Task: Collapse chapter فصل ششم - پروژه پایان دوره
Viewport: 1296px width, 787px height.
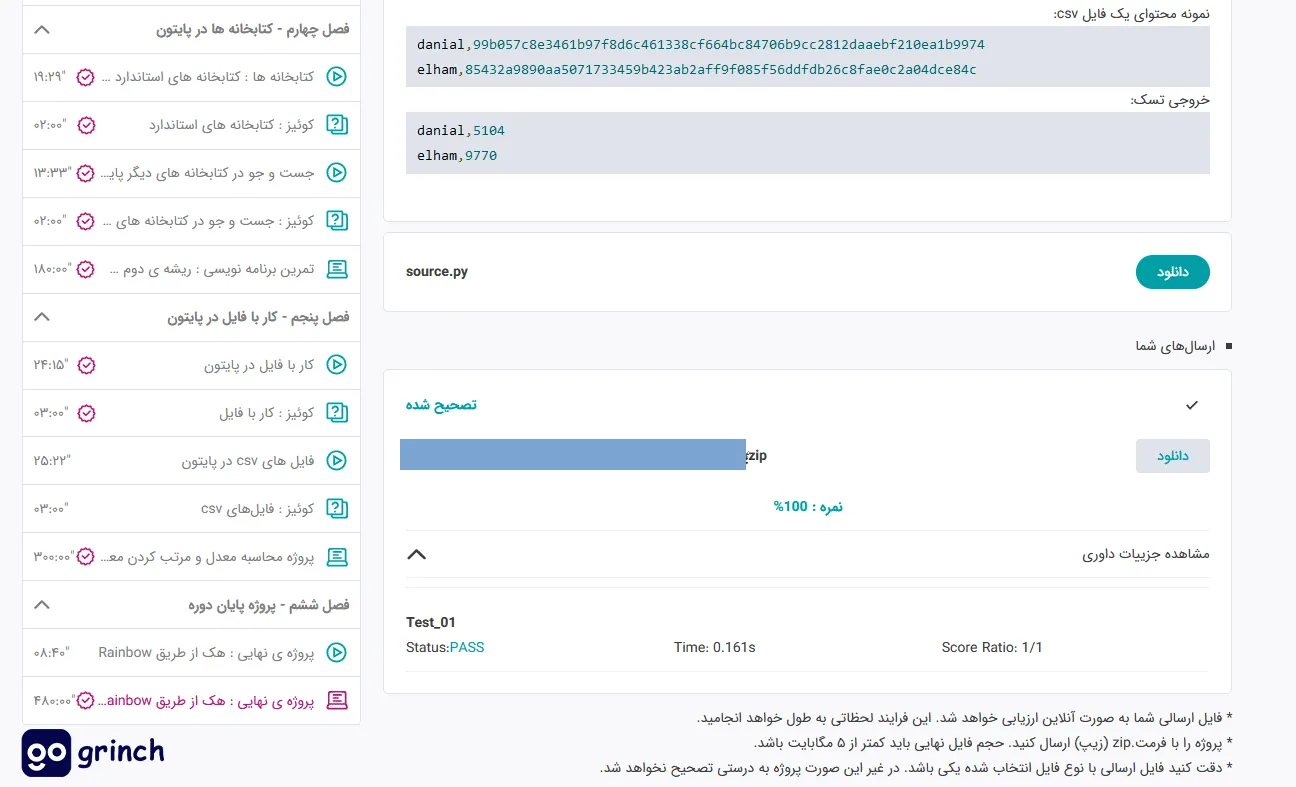Action: (42, 605)
